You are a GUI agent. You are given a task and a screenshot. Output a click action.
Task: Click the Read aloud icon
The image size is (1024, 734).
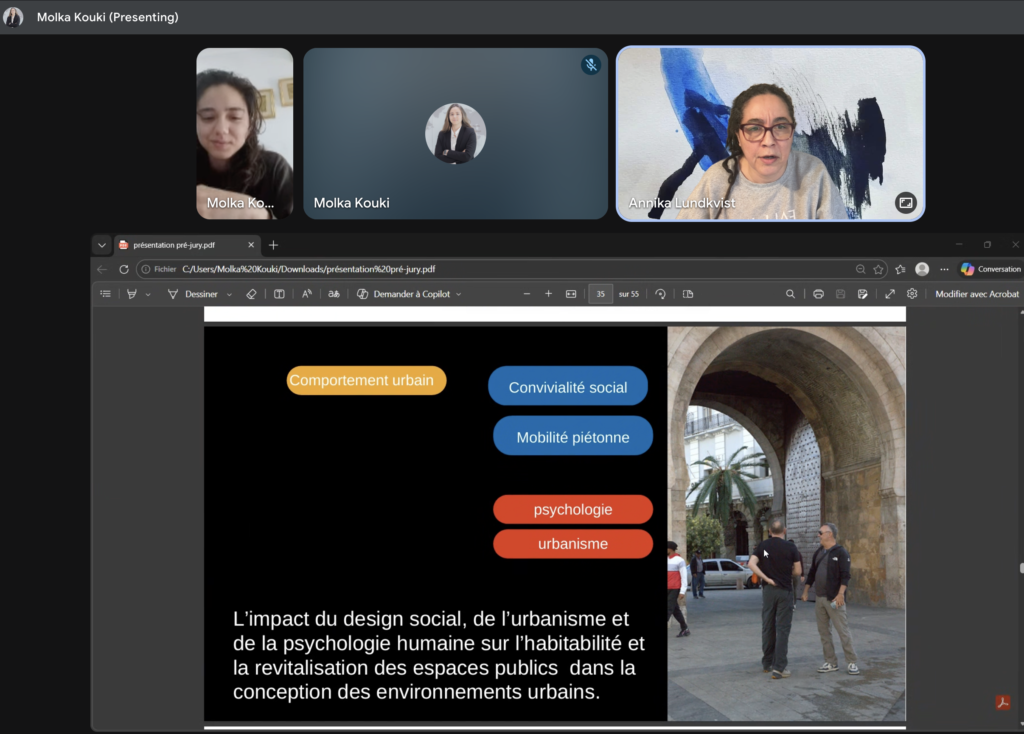pos(307,294)
